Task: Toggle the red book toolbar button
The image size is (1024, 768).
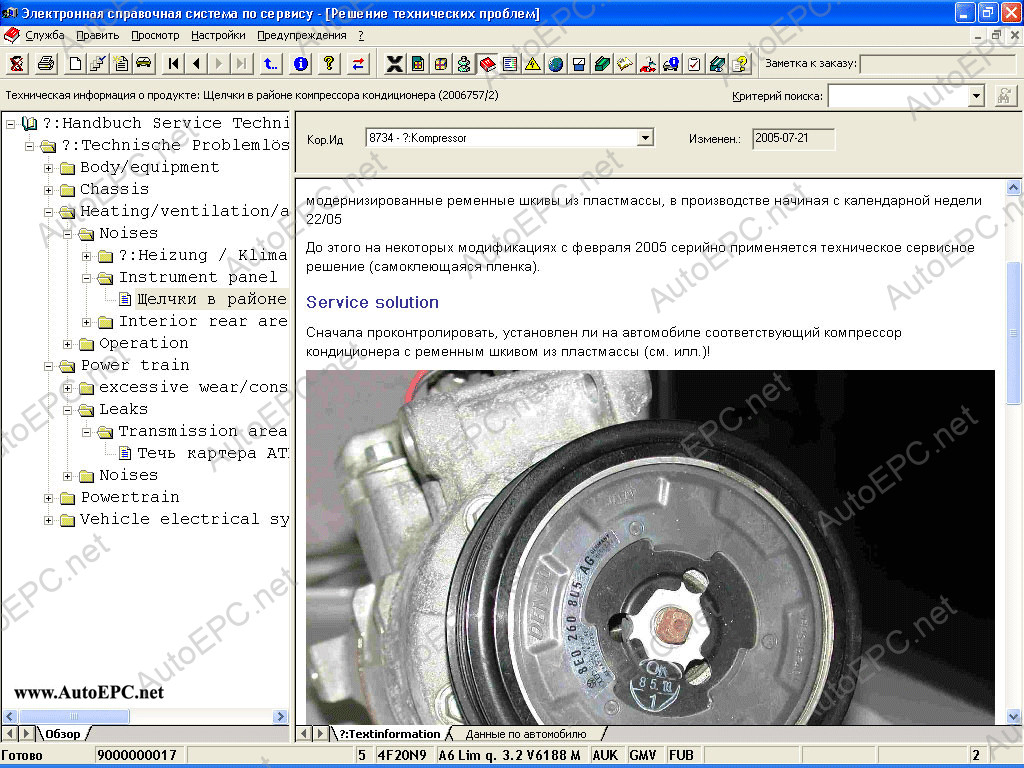Action: tap(487, 64)
